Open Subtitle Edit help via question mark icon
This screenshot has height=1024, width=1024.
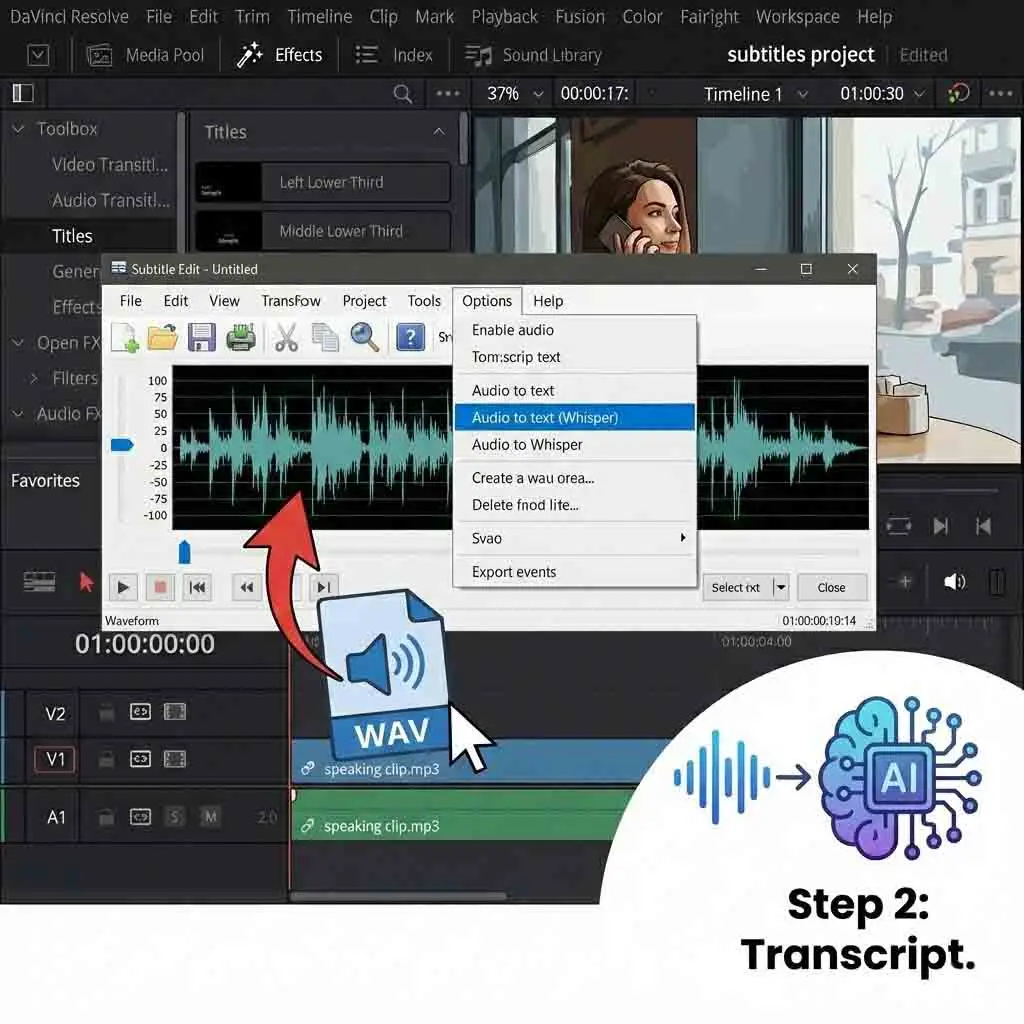(x=410, y=337)
